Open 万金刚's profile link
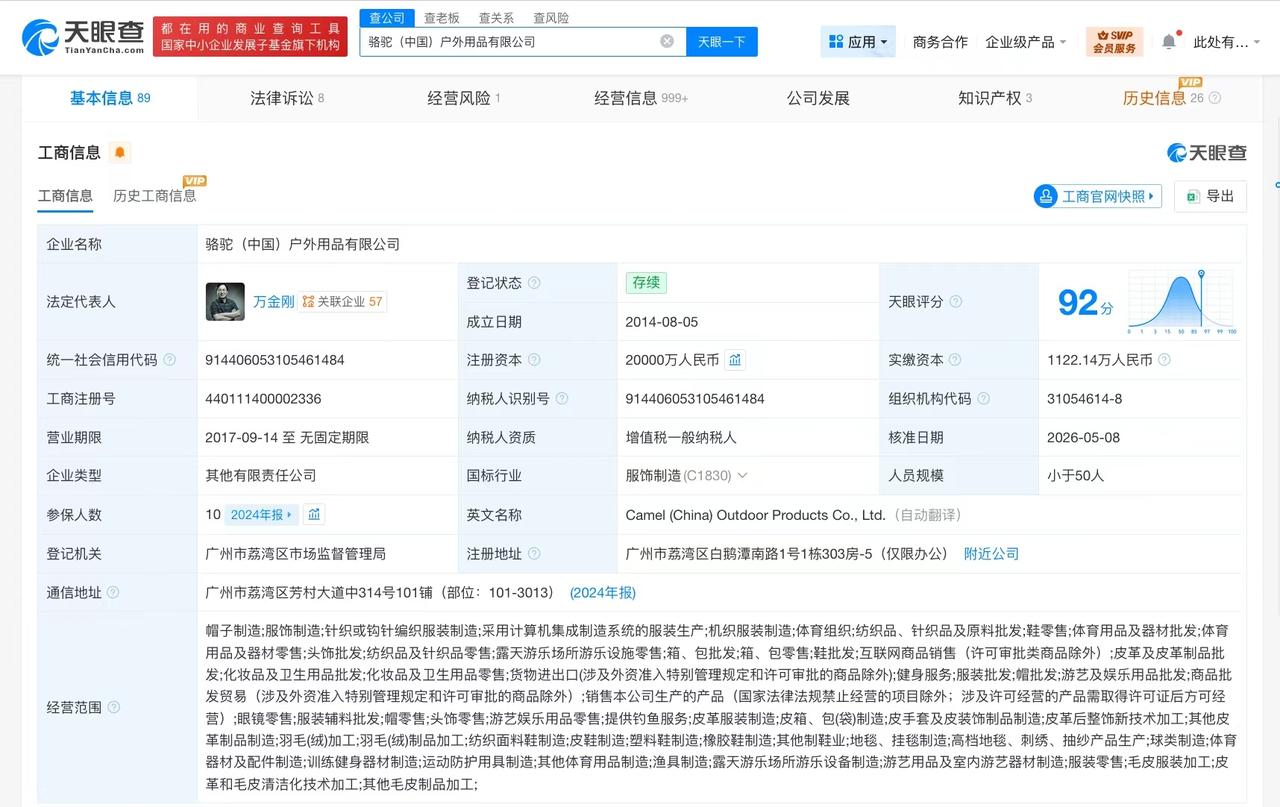This screenshot has width=1280, height=807. (x=274, y=301)
